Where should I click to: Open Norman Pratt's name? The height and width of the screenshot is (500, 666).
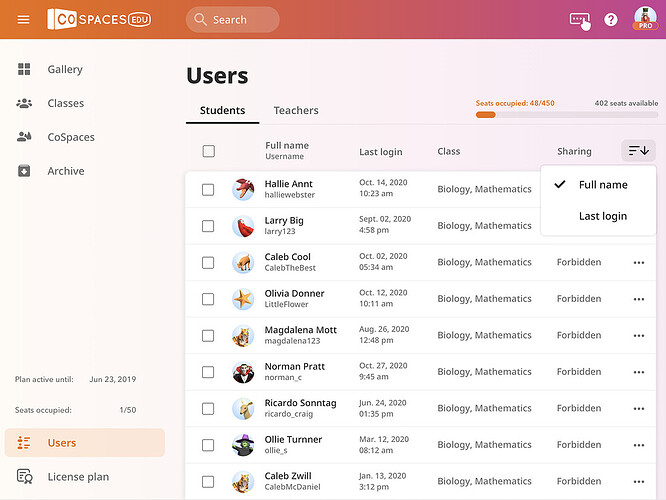click(294, 366)
